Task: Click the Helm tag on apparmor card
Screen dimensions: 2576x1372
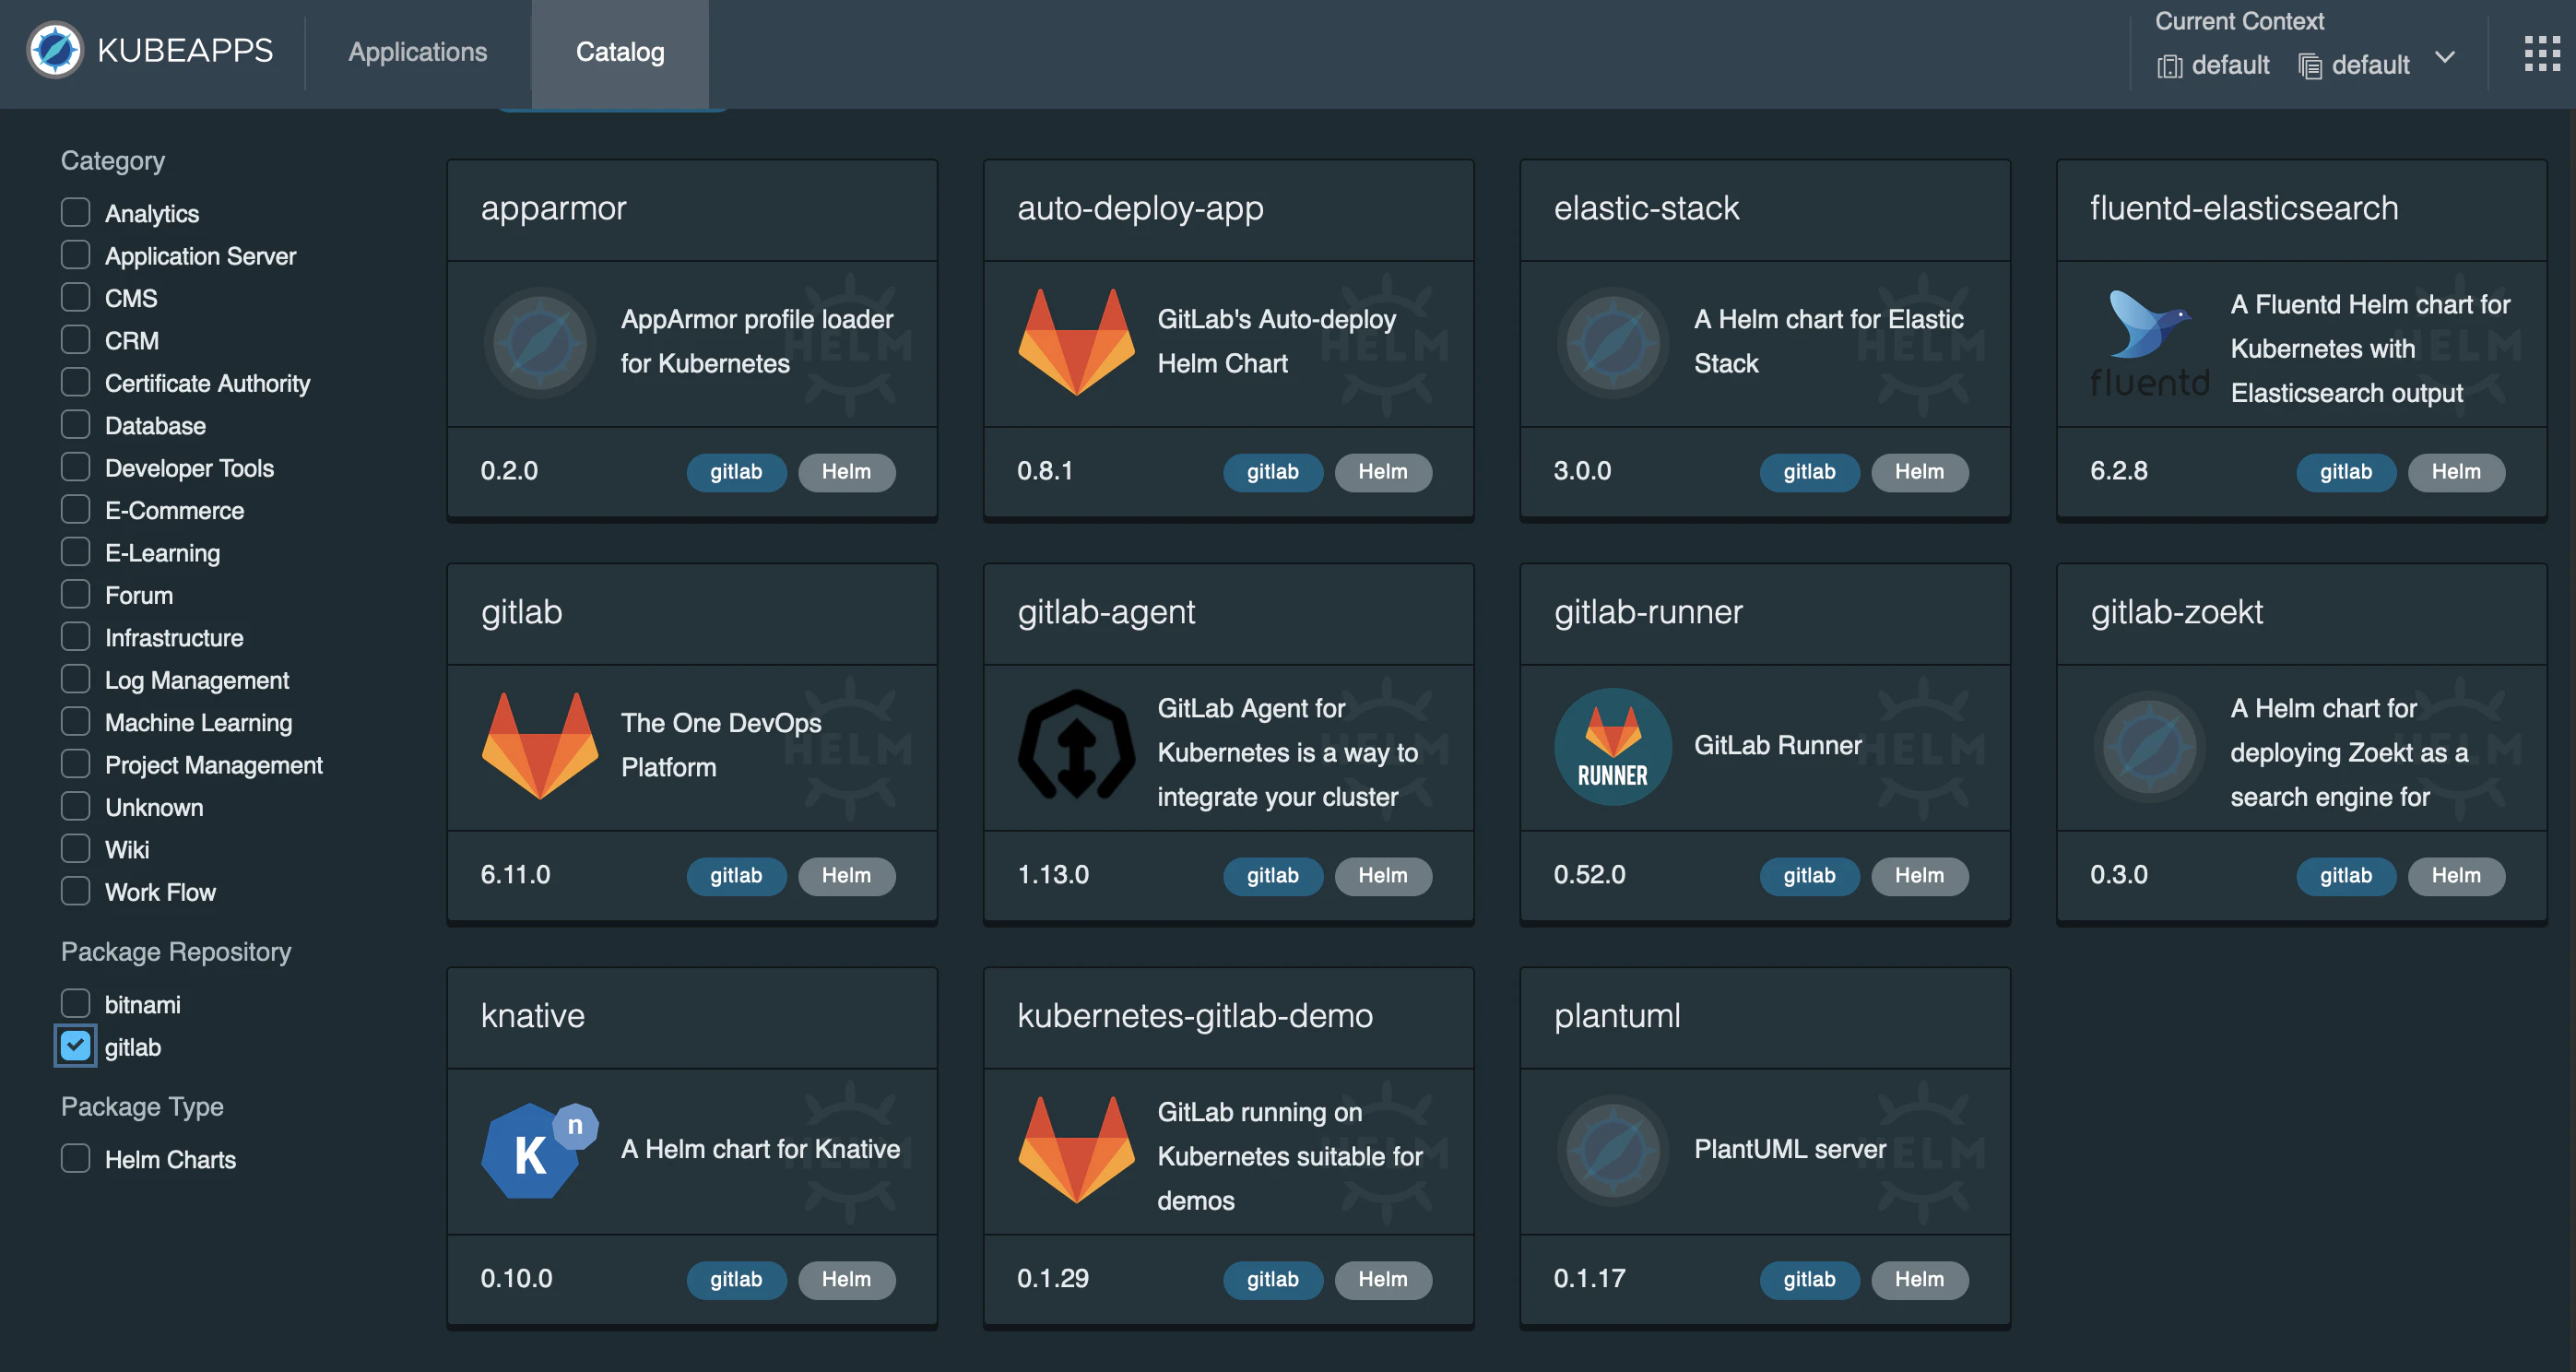Action: [846, 472]
